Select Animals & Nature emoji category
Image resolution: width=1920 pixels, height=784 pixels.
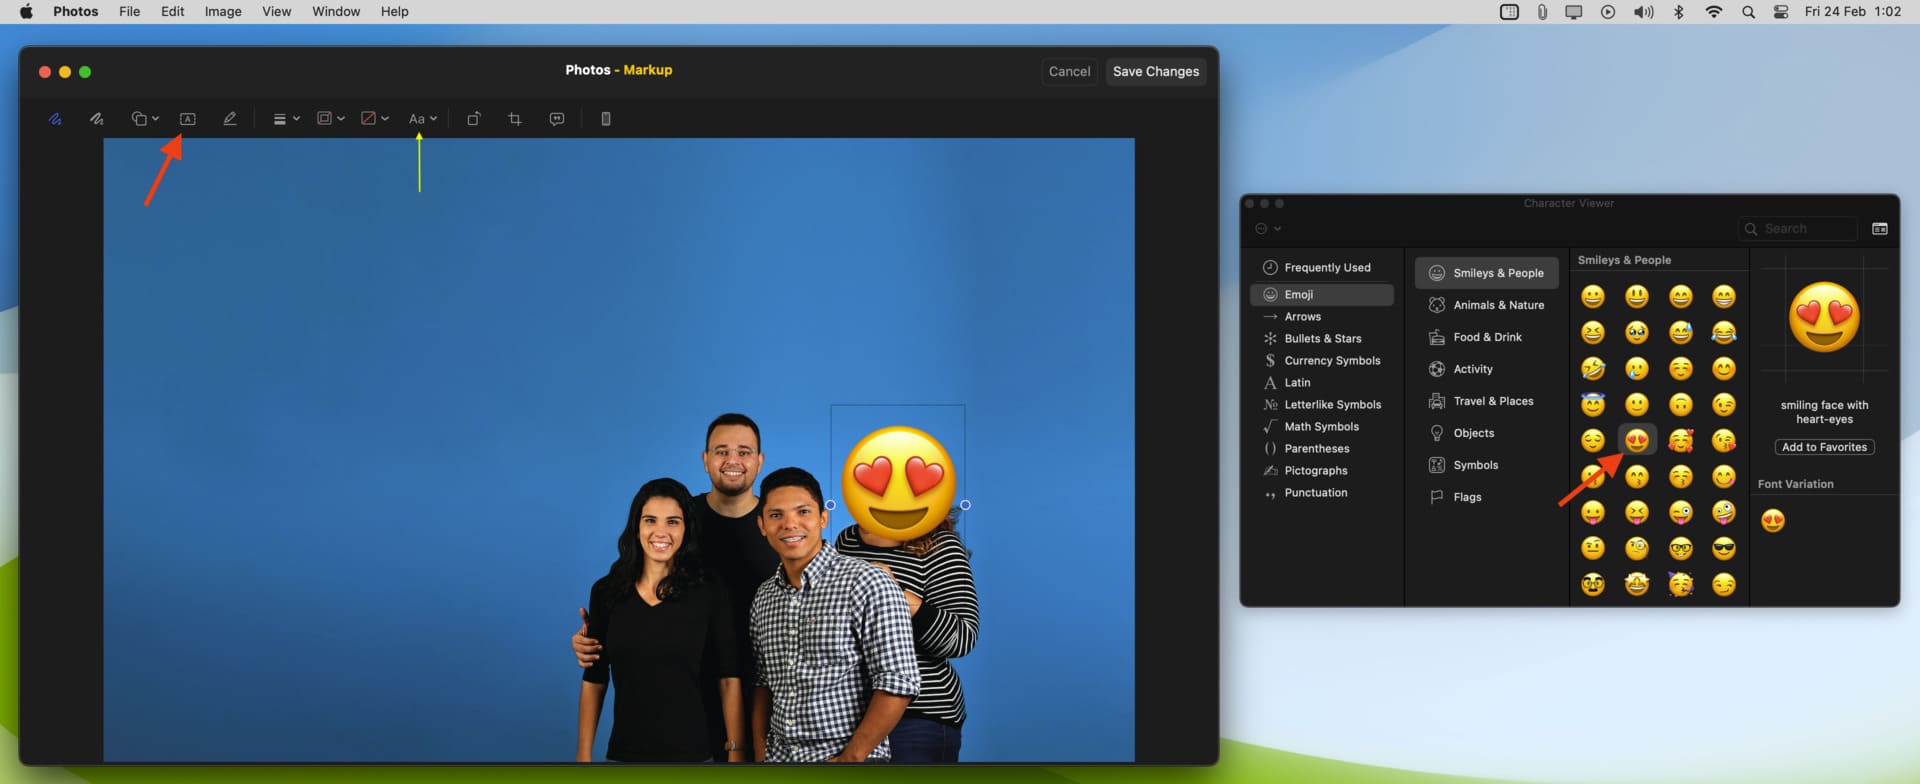point(1497,305)
